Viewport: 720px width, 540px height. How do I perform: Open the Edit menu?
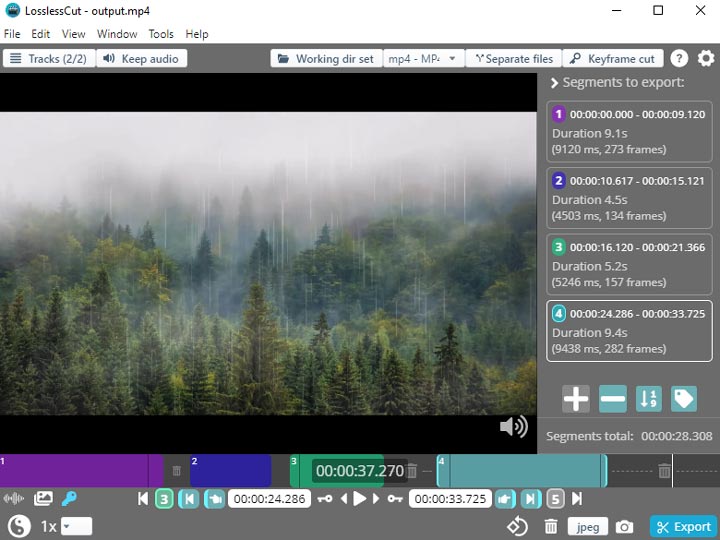(40, 34)
